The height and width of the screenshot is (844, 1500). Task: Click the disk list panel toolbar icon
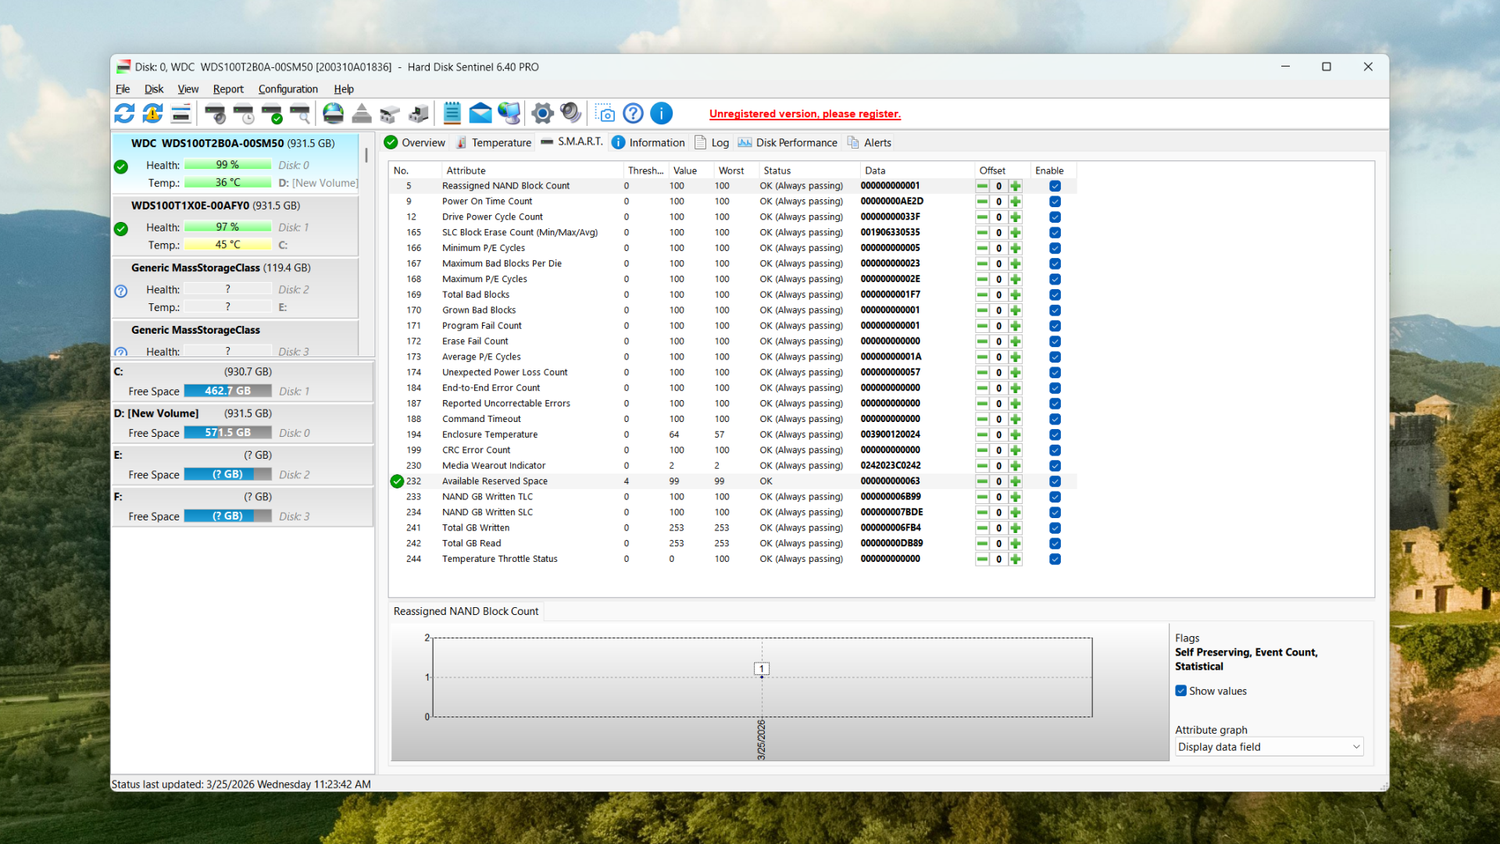click(181, 114)
